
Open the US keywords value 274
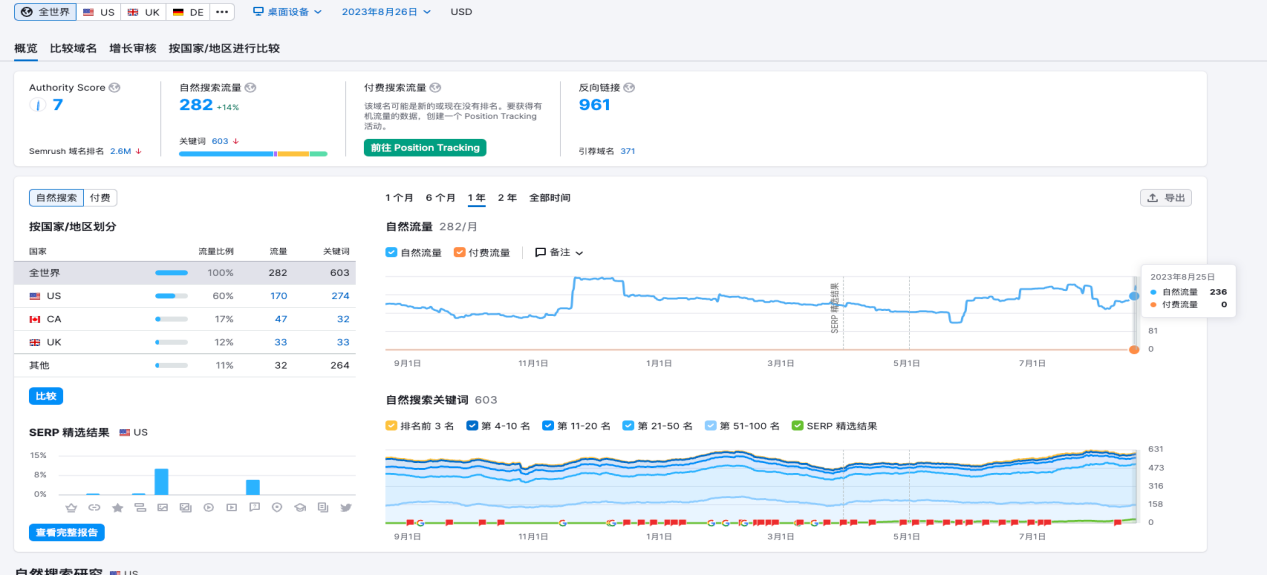click(340, 296)
